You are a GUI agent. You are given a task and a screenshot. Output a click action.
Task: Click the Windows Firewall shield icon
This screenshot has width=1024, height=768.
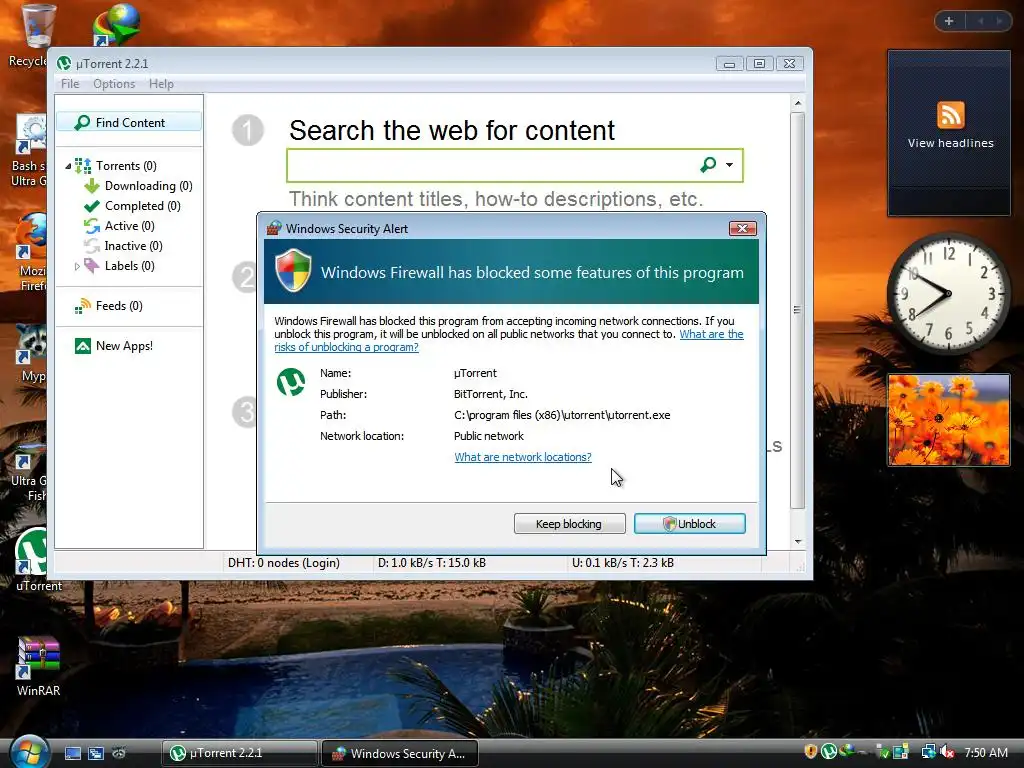coord(293,270)
